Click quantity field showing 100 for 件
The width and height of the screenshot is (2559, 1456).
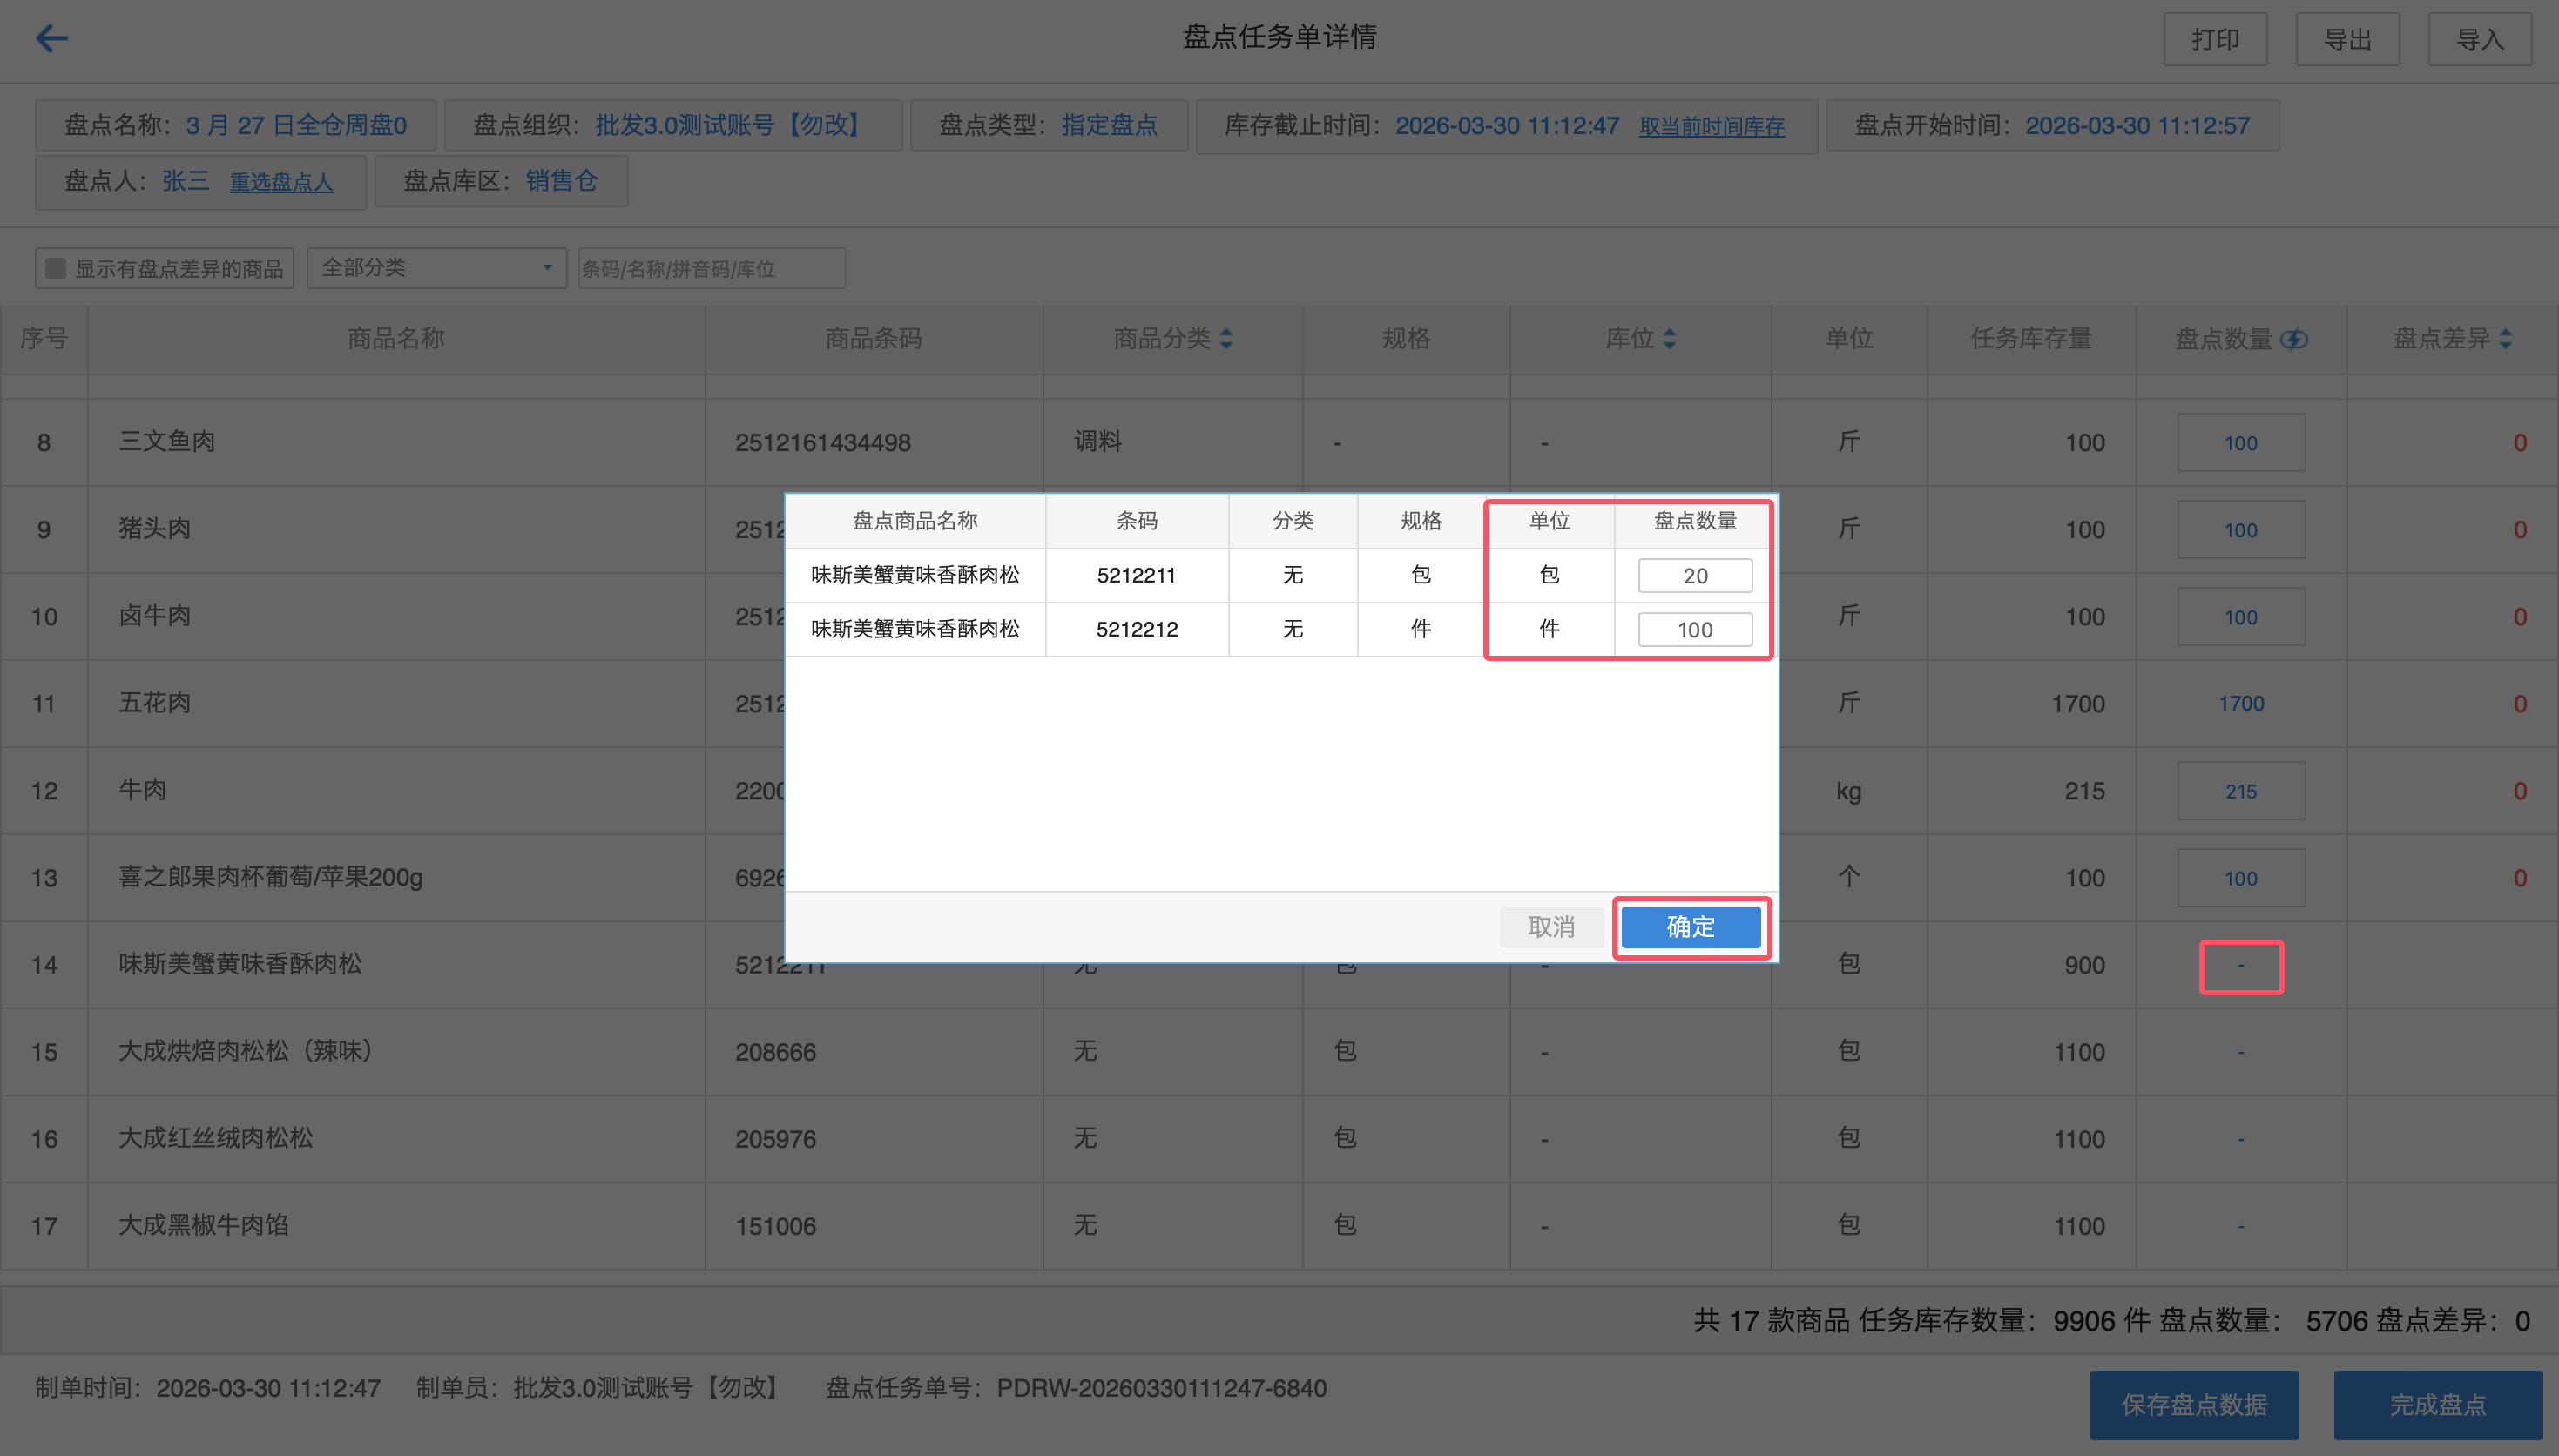[1694, 630]
